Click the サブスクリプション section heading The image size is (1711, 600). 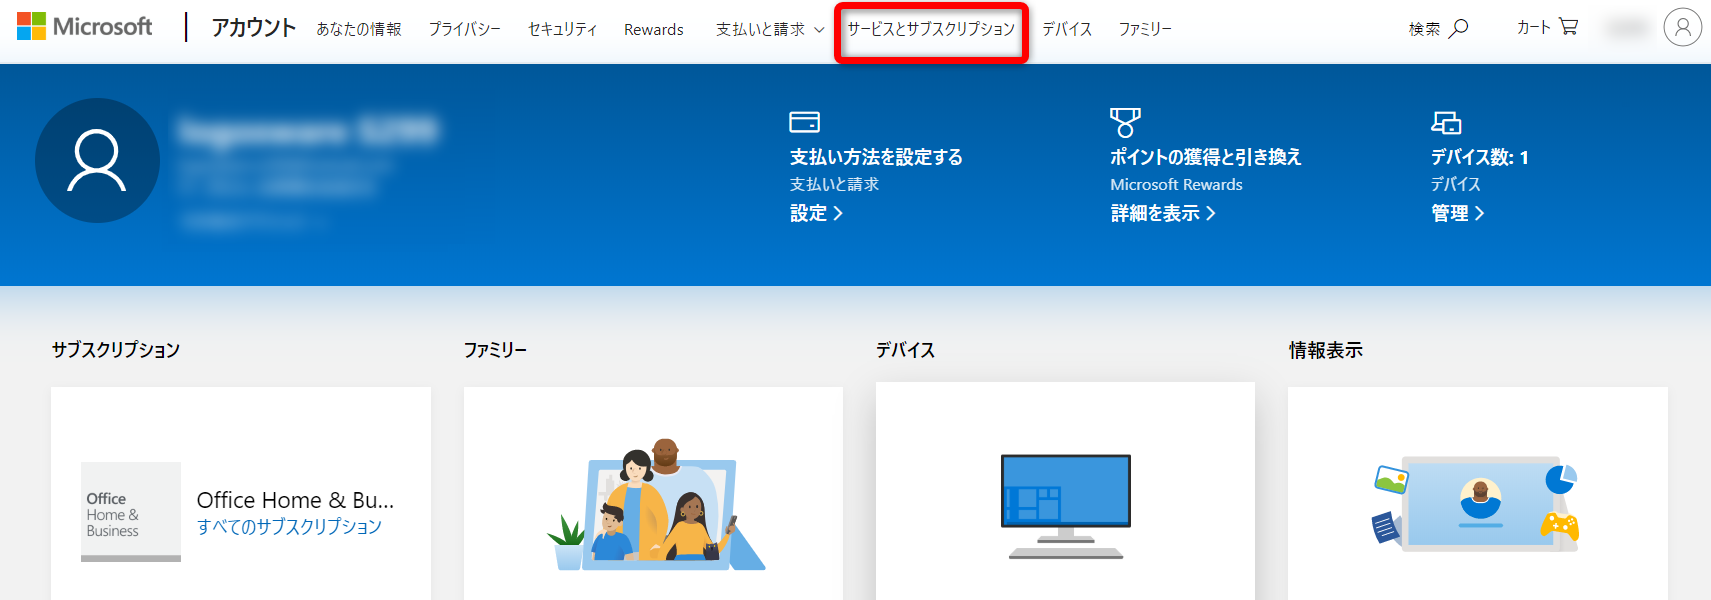coord(116,350)
